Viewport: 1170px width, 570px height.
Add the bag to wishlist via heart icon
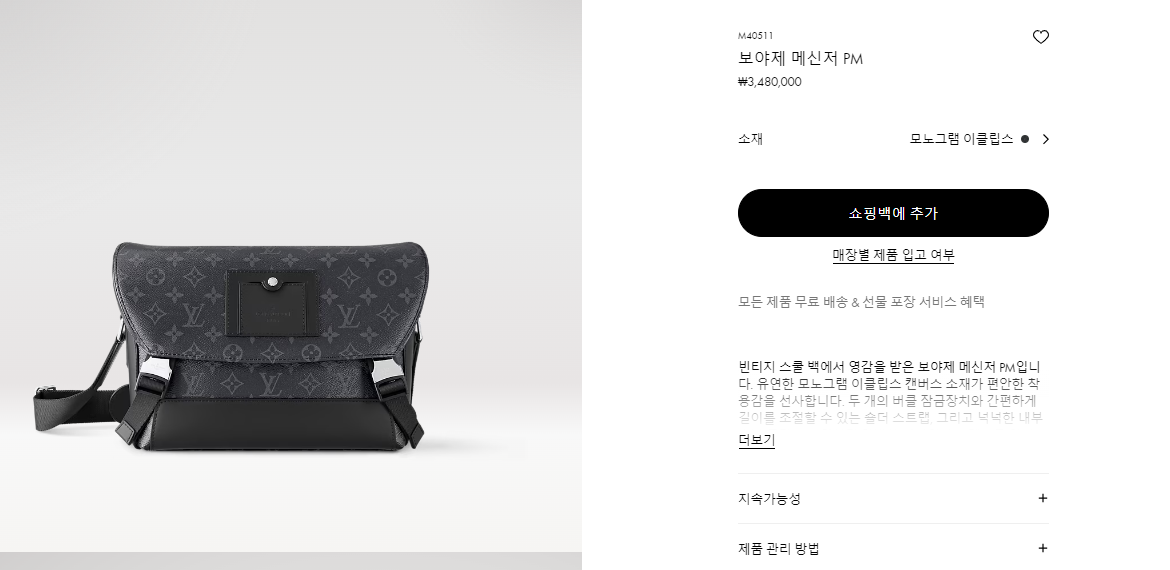[x=1040, y=37]
